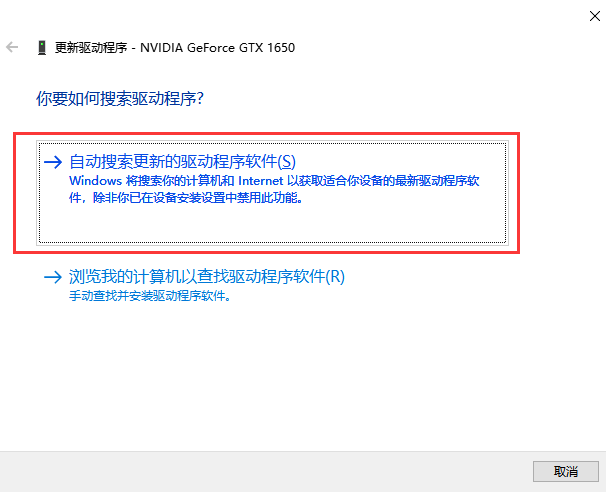Click empty space inside the dotted automatic-search box
The height and width of the screenshot is (492, 606).
click(x=272, y=225)
